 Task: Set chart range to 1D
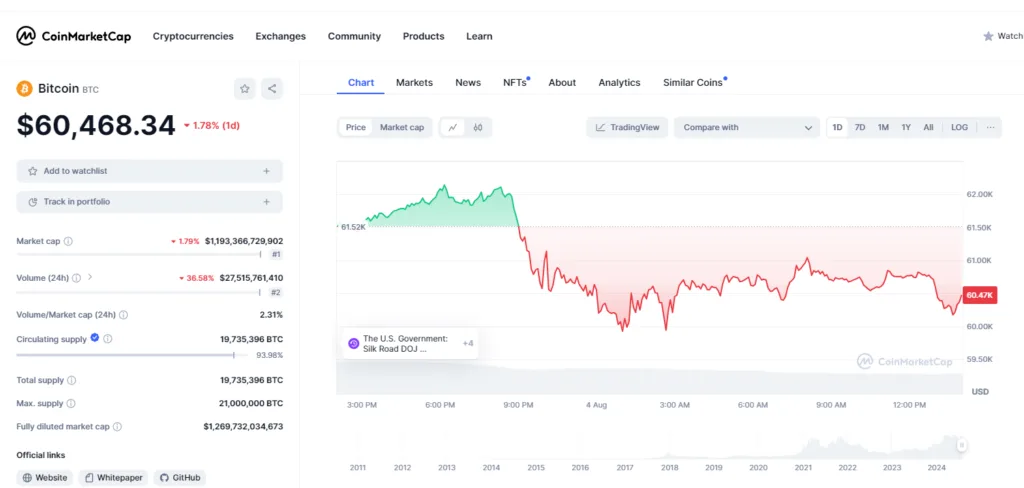click(837, 127)
